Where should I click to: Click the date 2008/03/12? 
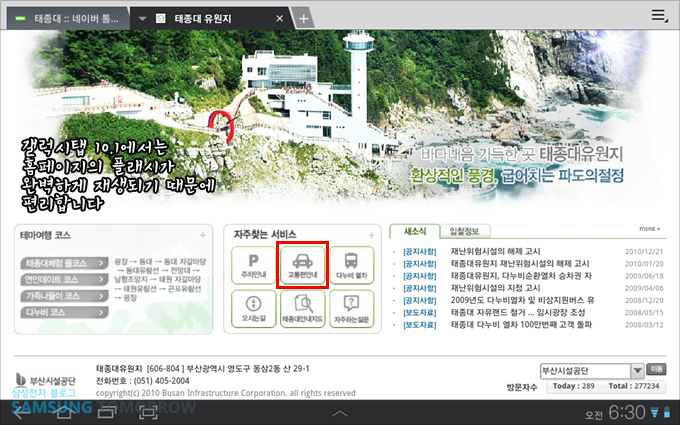[644, 325]
